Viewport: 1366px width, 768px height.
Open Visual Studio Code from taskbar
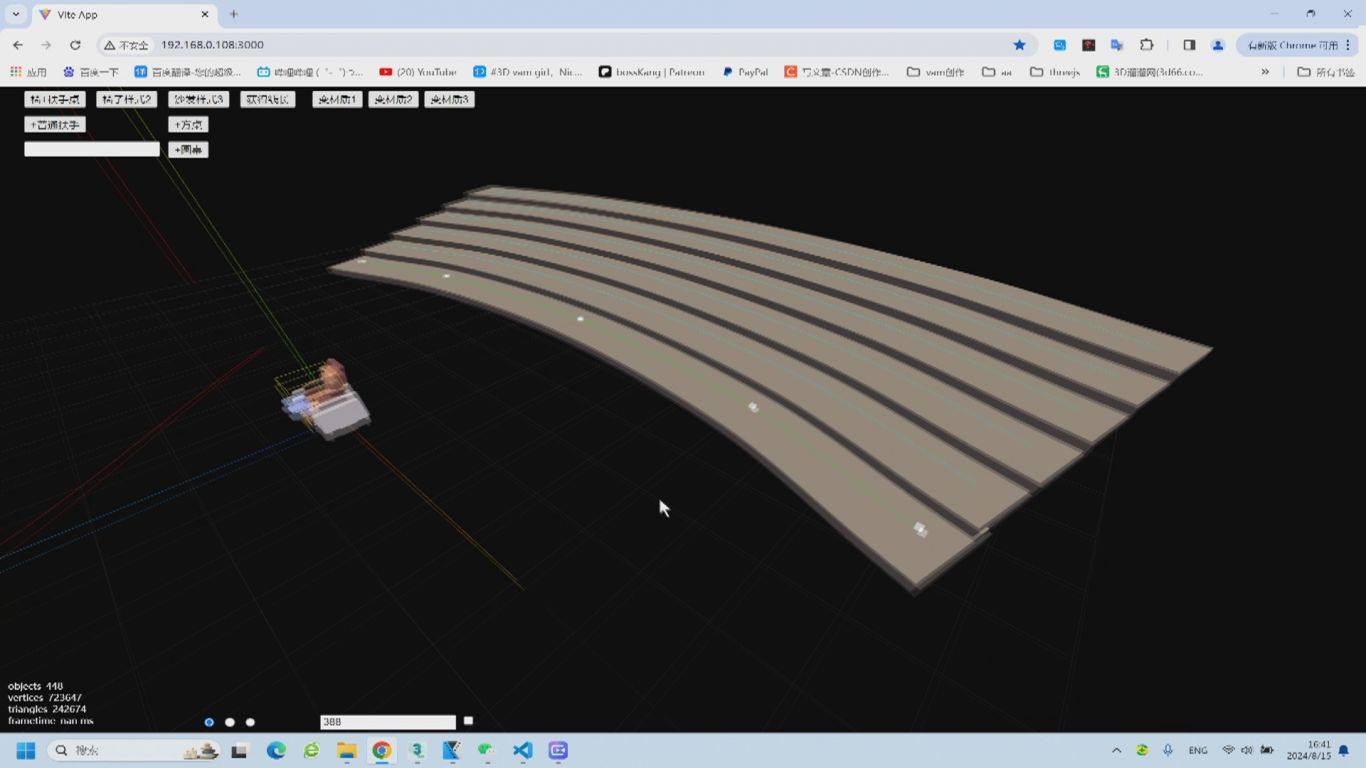coord(523,750)
